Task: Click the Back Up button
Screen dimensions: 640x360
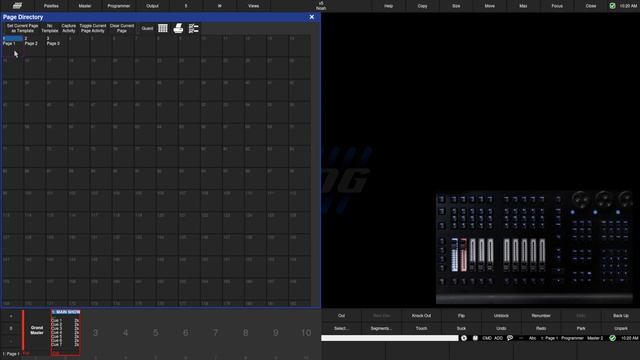Action: point(620,316)
